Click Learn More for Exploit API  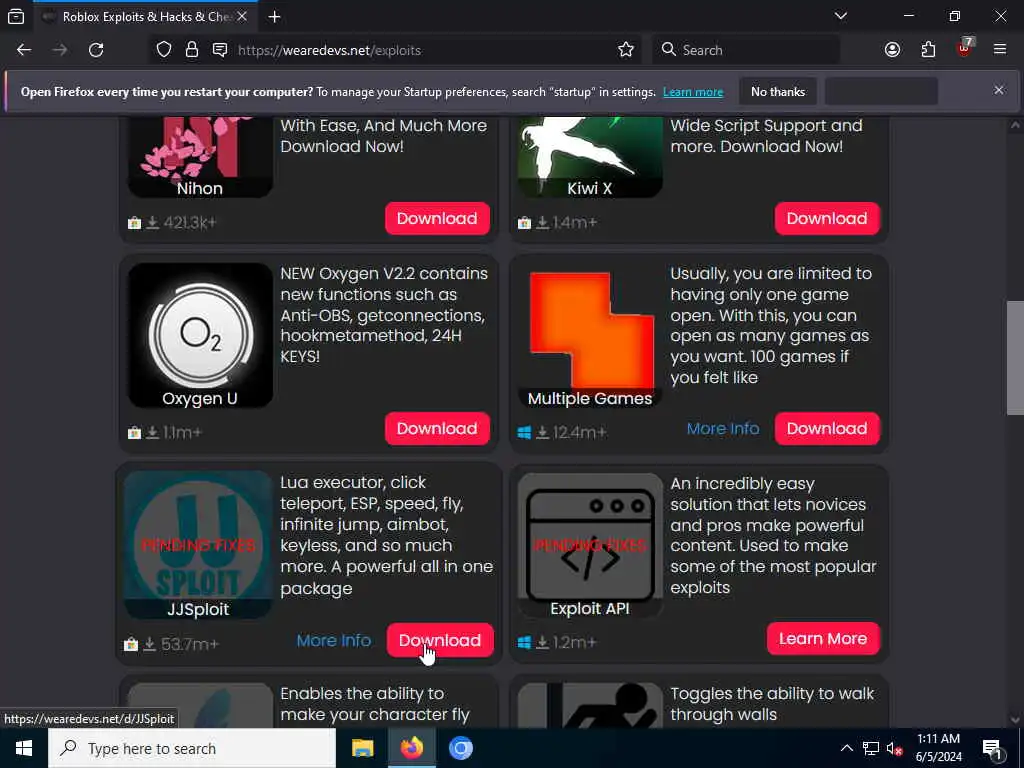pos(823,638)
